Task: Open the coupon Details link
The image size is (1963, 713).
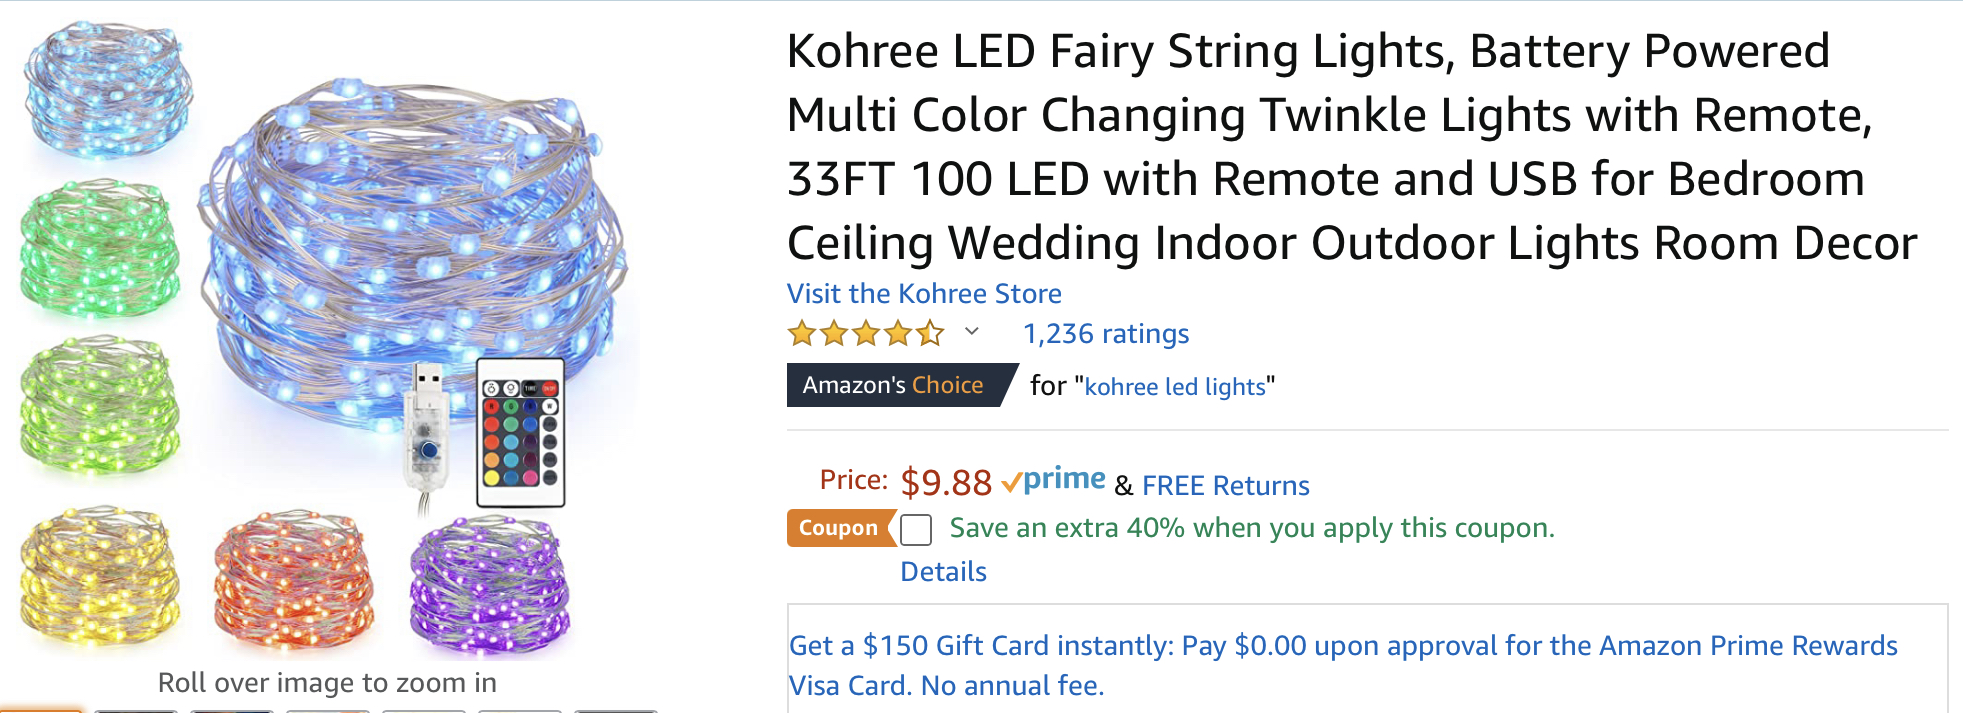Action: (943, 572)
